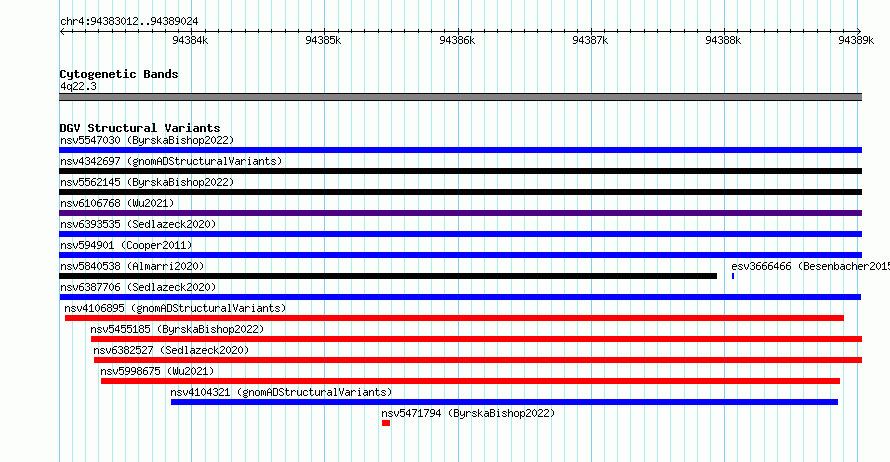Select the red bar for nsv6382527
890x462 pixels.
click(478, 360)
